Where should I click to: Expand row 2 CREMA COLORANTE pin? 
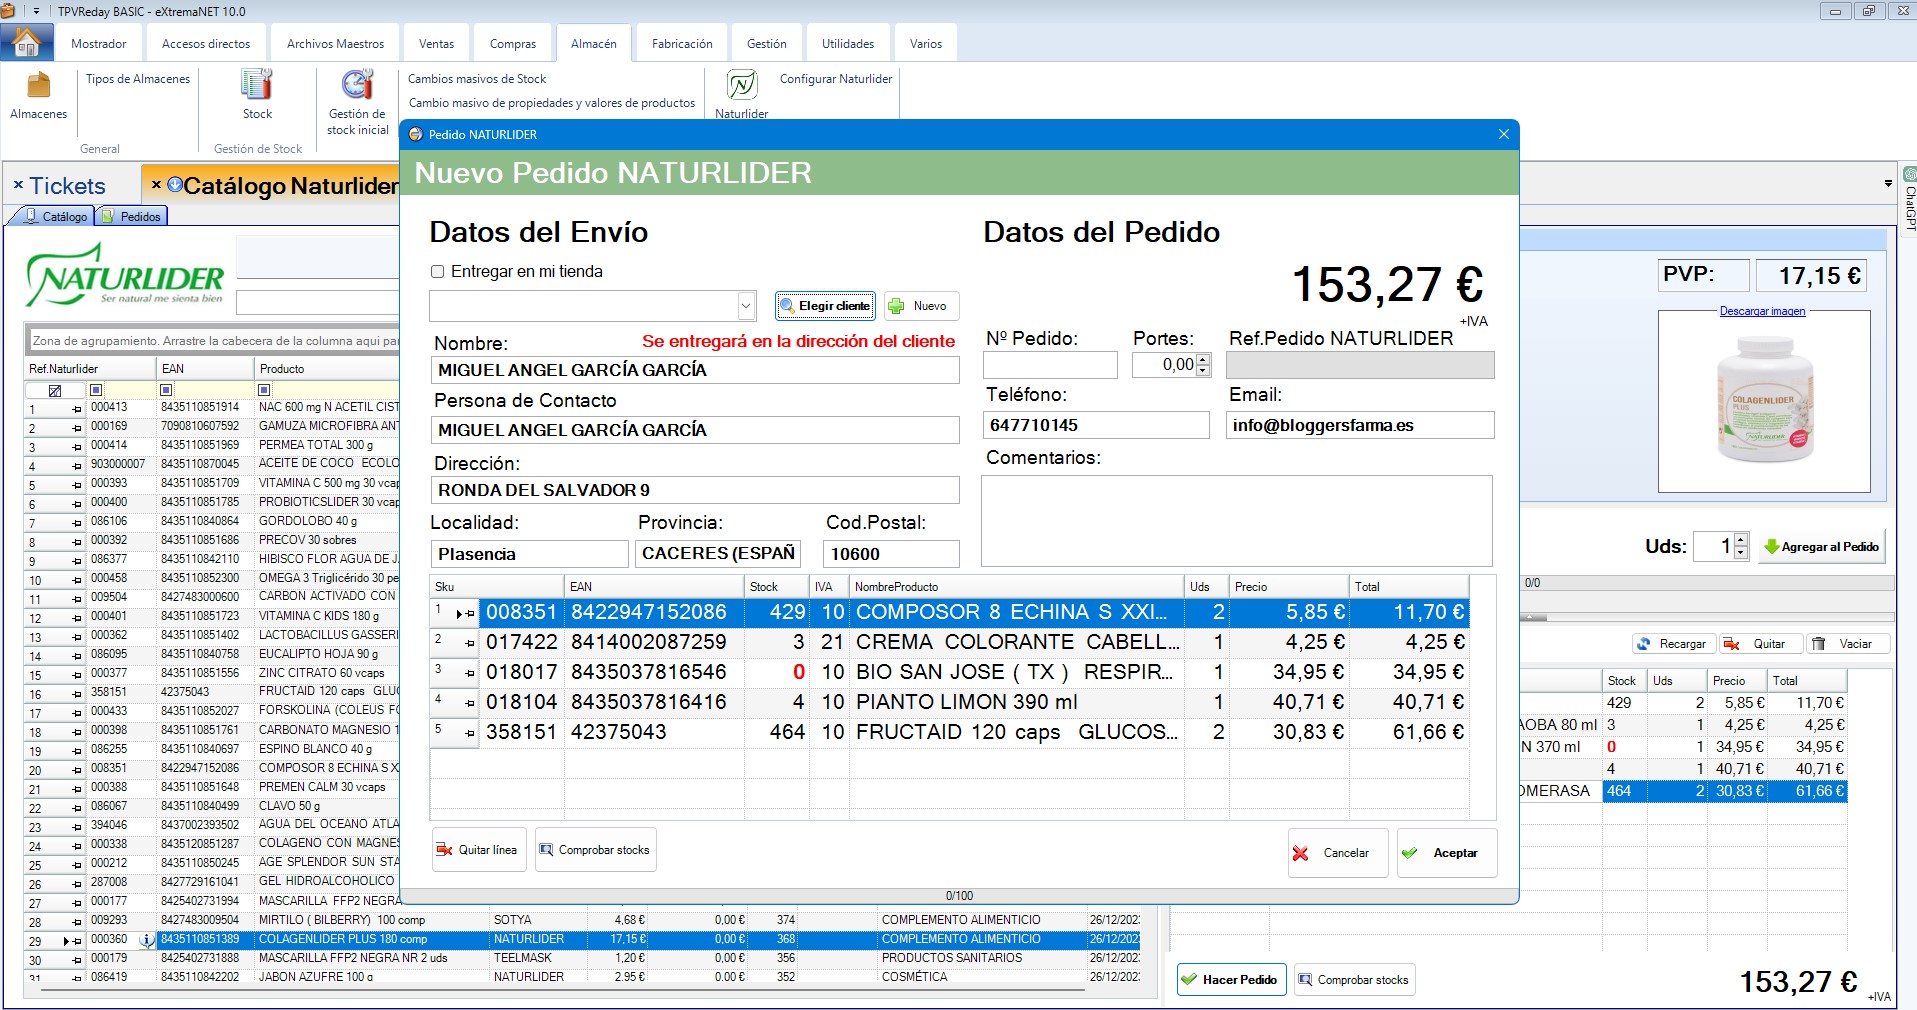(469, 644)
